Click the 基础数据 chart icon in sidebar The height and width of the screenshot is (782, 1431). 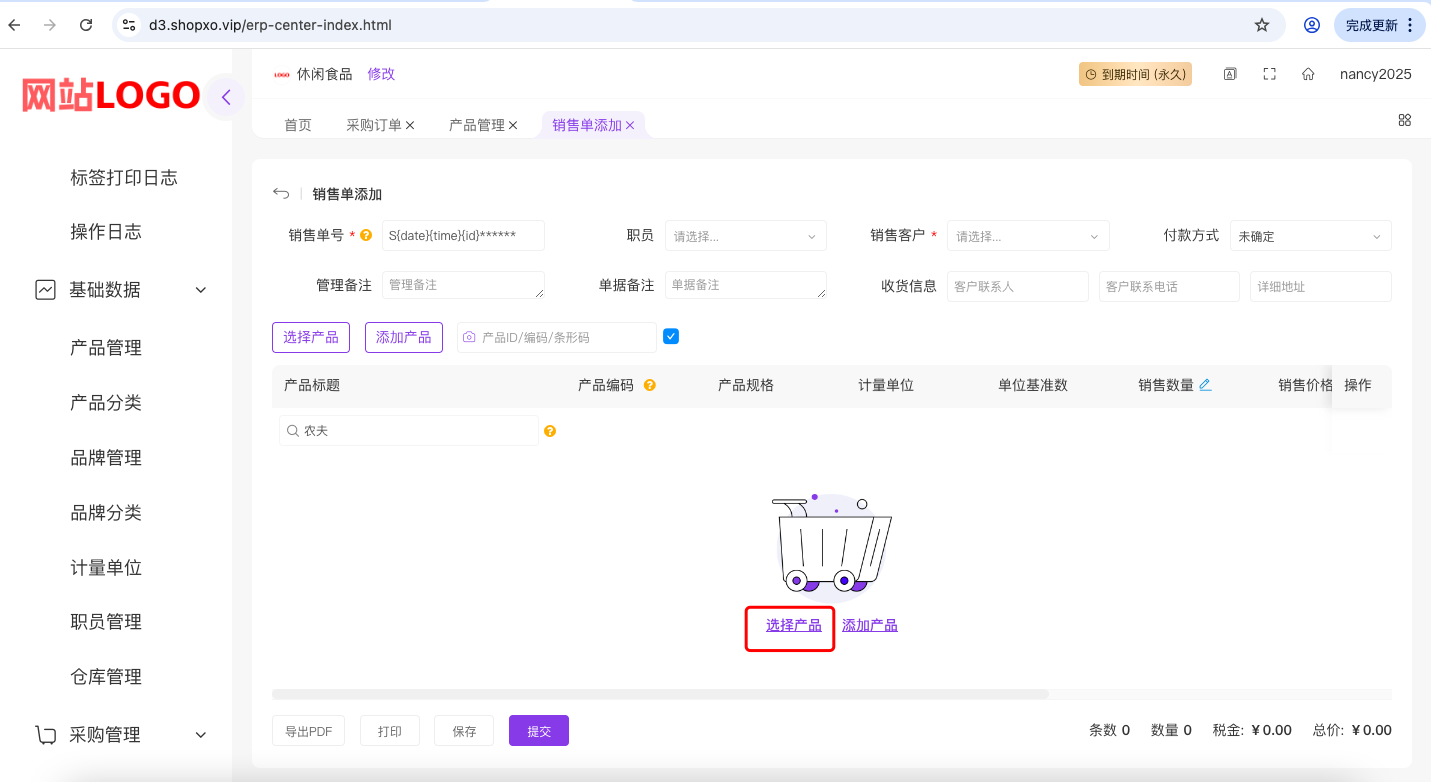tap(45, 290)
